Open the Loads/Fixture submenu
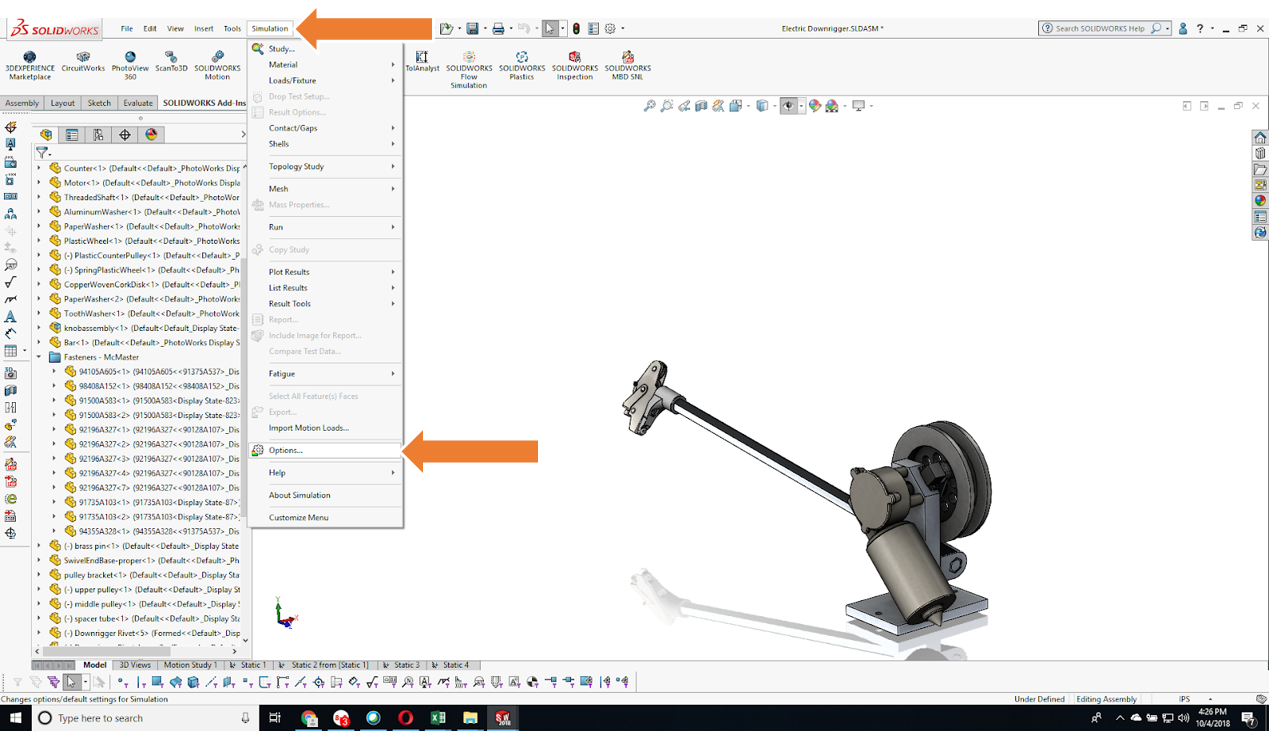 (x=326, y=80)
